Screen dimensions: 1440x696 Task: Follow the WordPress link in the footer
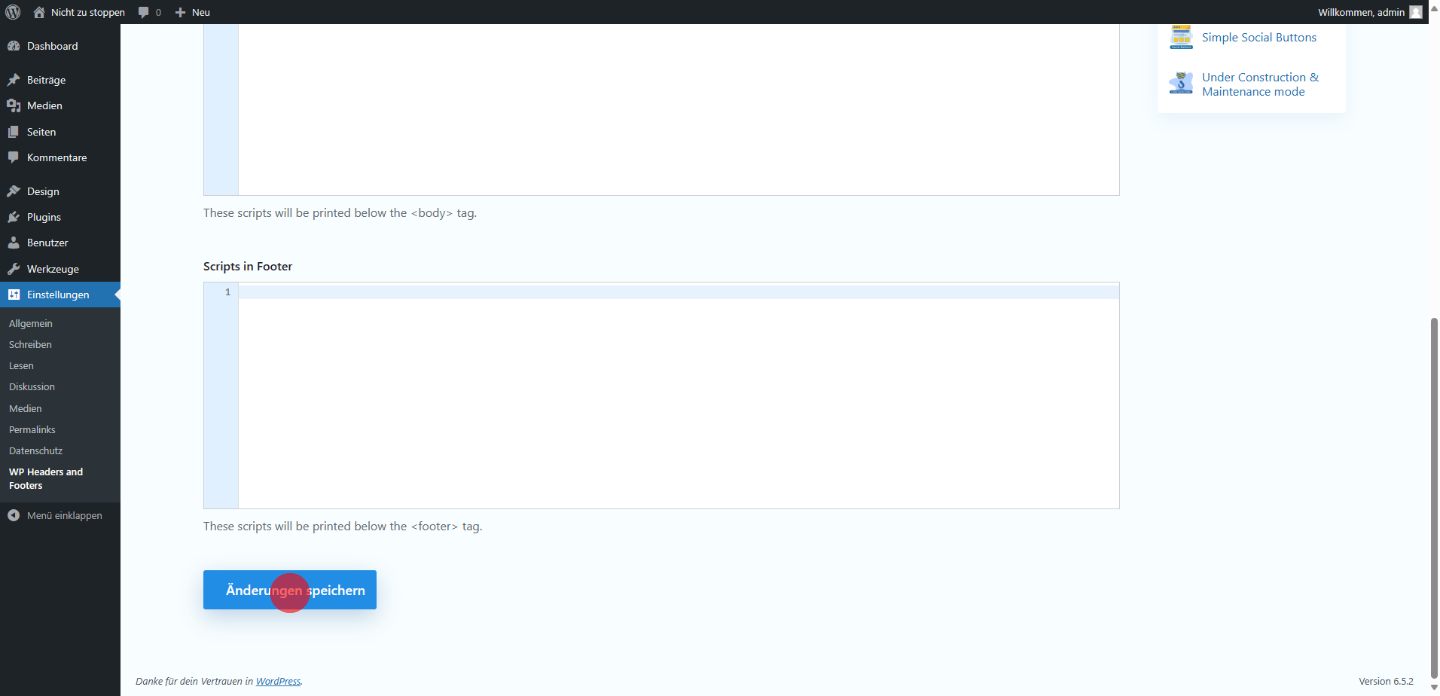point(277,681)
